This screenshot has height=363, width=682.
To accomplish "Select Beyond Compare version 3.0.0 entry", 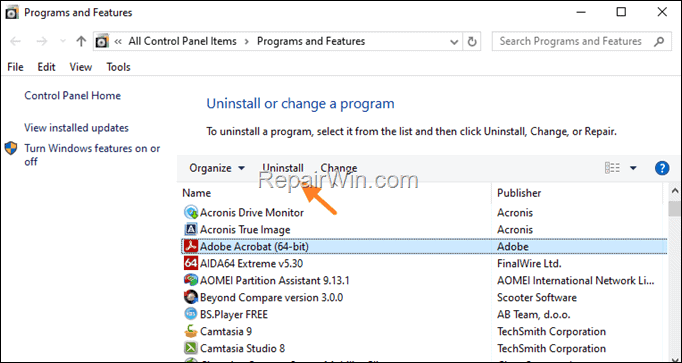I will 271,297.
